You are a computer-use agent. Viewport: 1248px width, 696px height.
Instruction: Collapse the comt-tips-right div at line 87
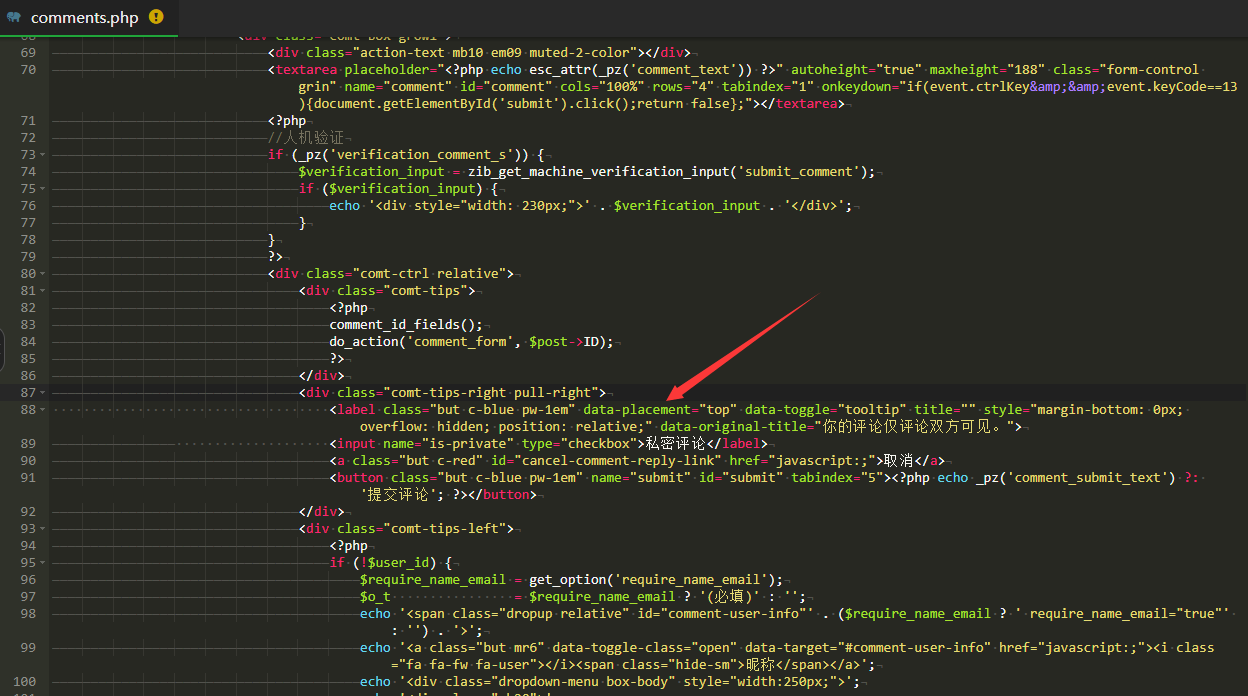pos(44,393)
